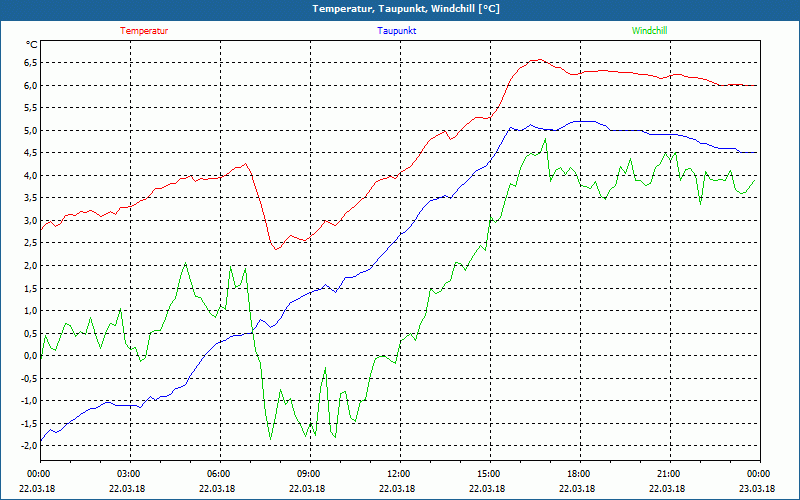This screenshot has height=500, width=800.
Task: Click the chart title Temperatur, Taupunkt, Windchill
Action: pyautogui.click(x=406, y=9)
